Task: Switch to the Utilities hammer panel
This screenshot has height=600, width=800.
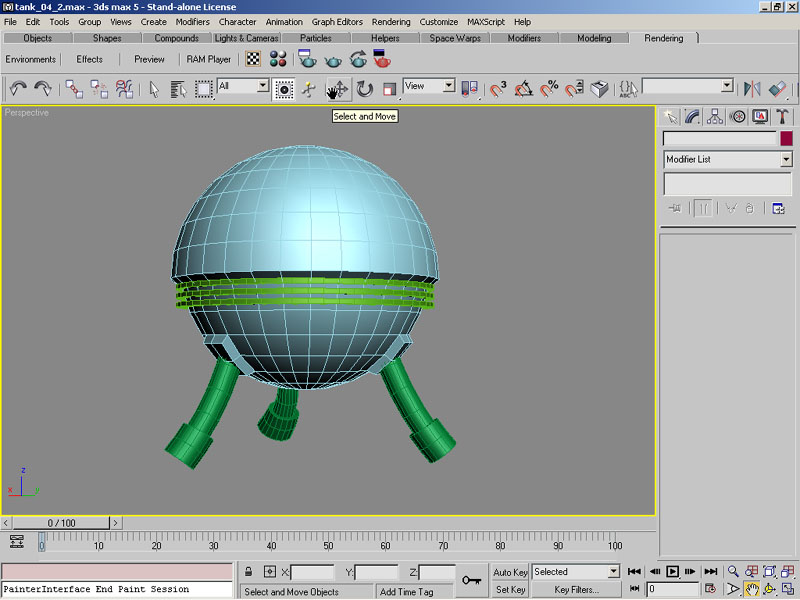Action: tap(782, 117)
